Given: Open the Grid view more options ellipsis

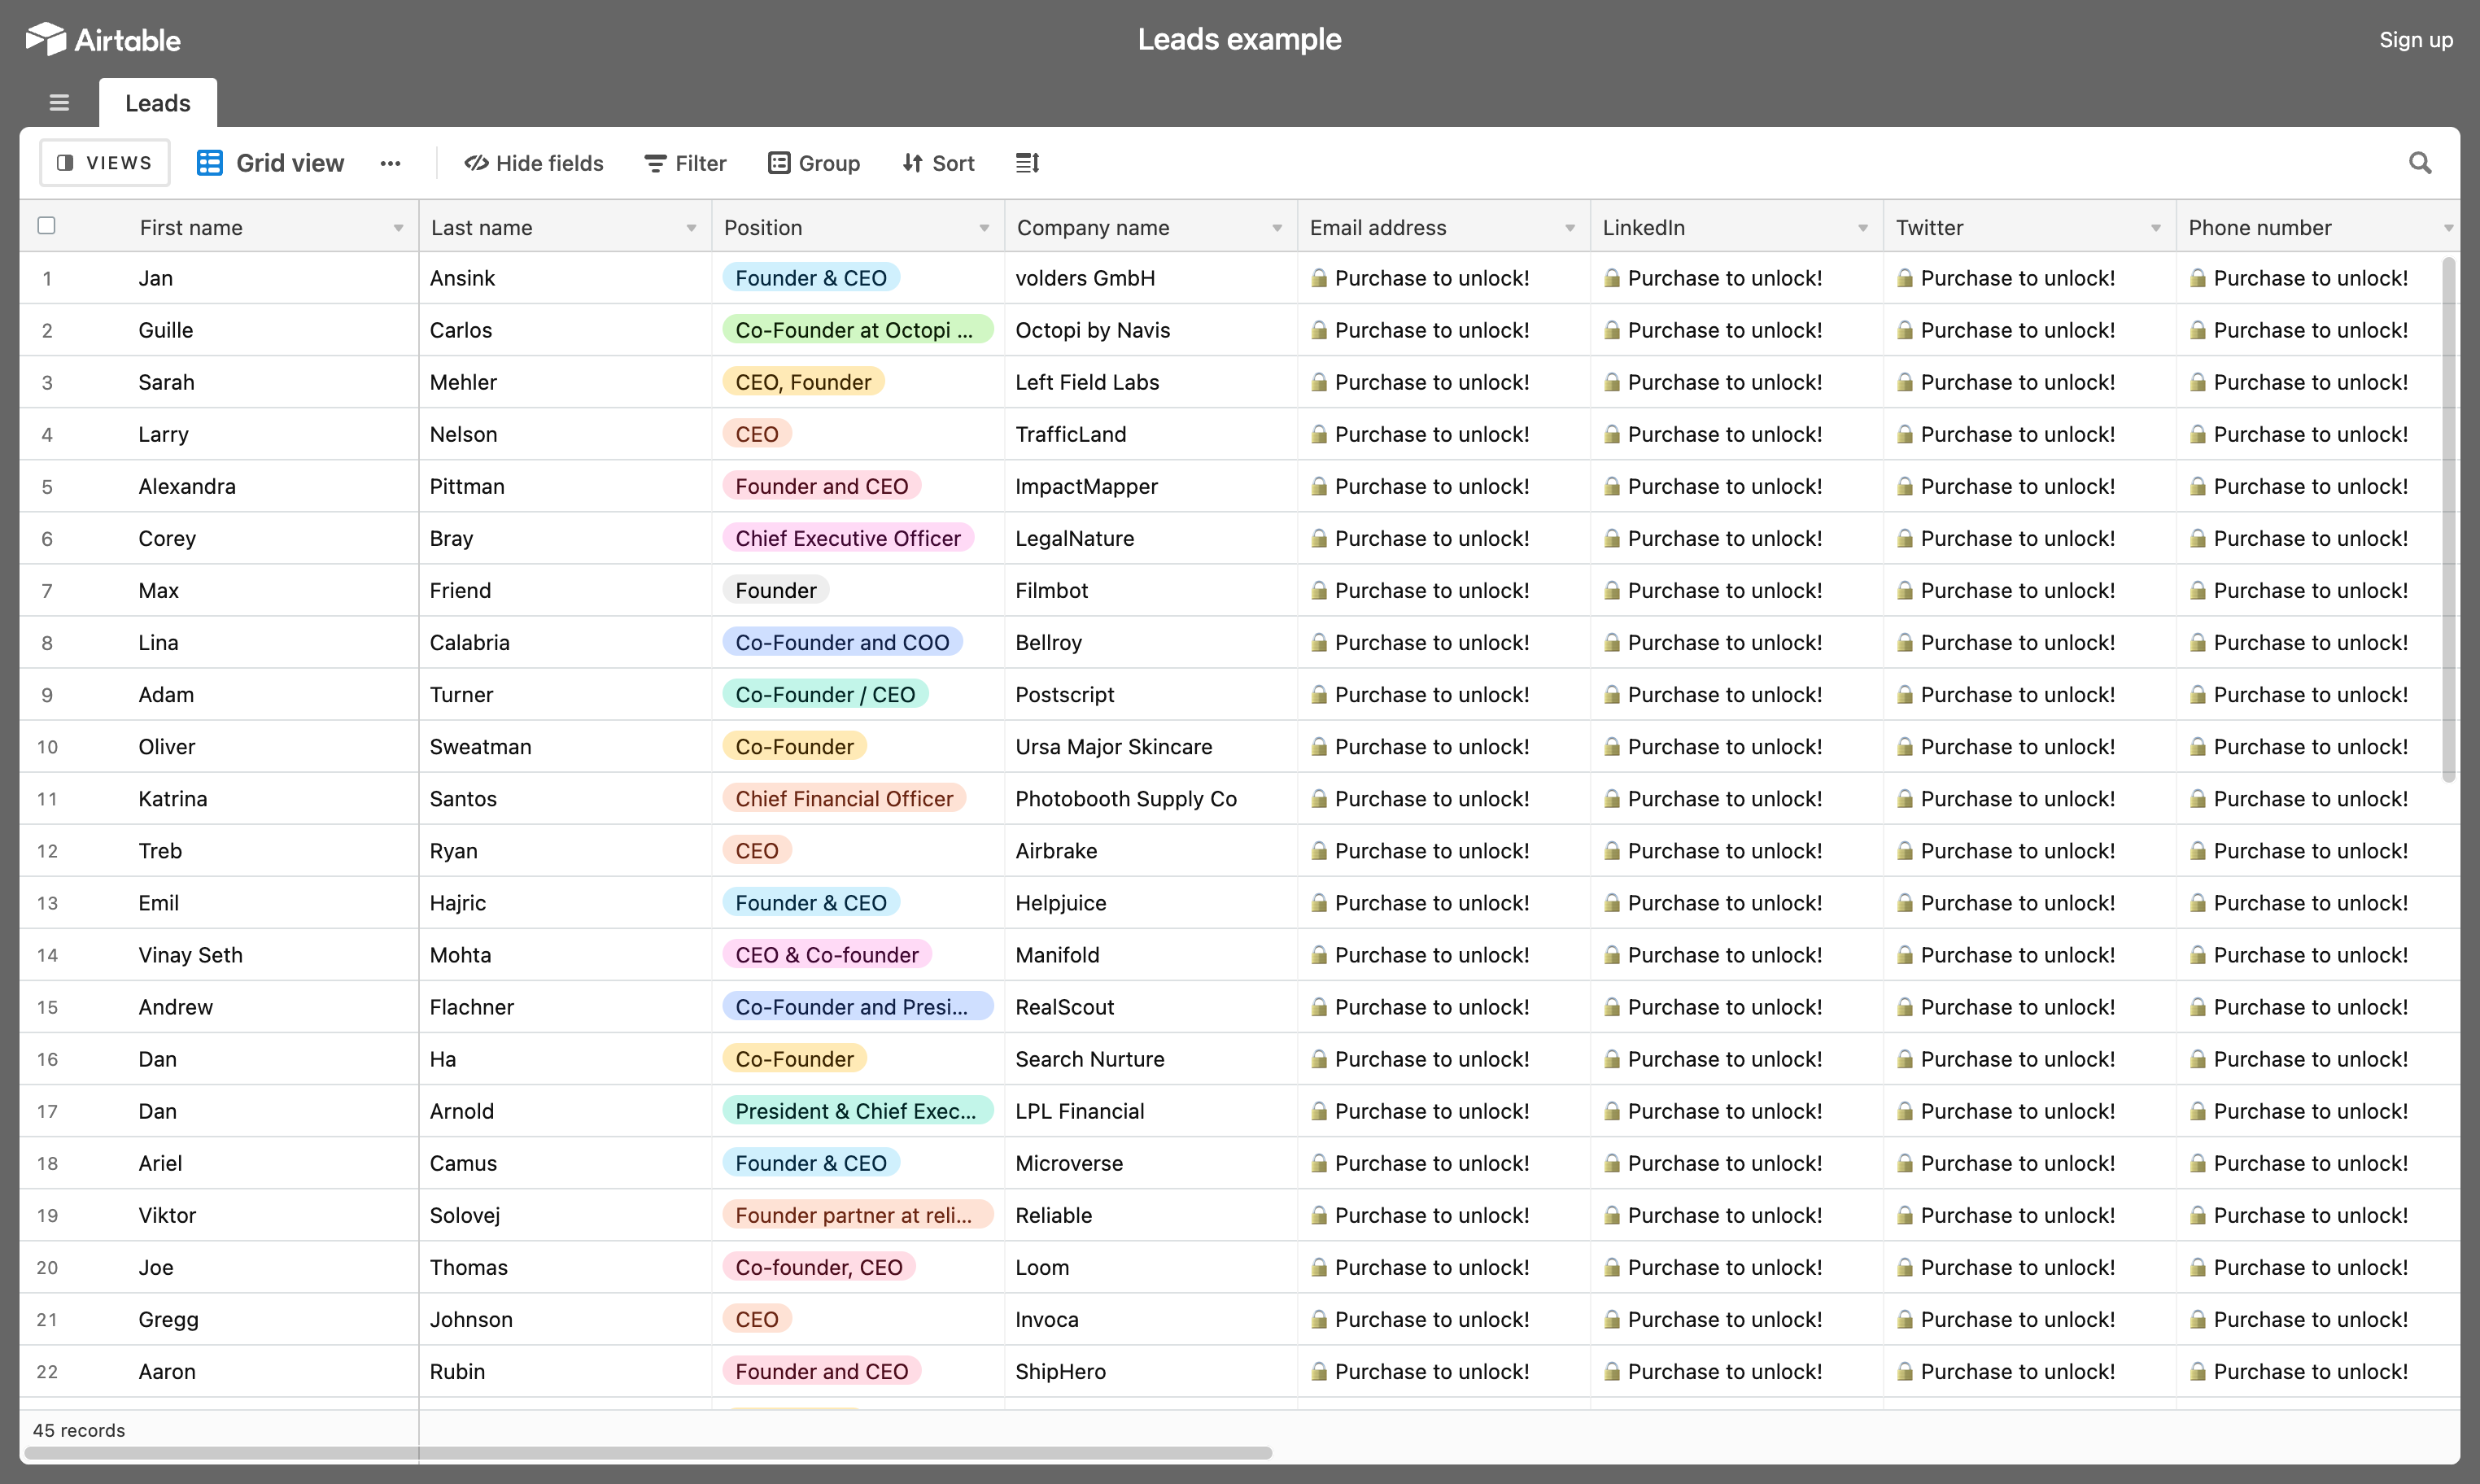Looking at the screenshot, I should click(390, 163).
